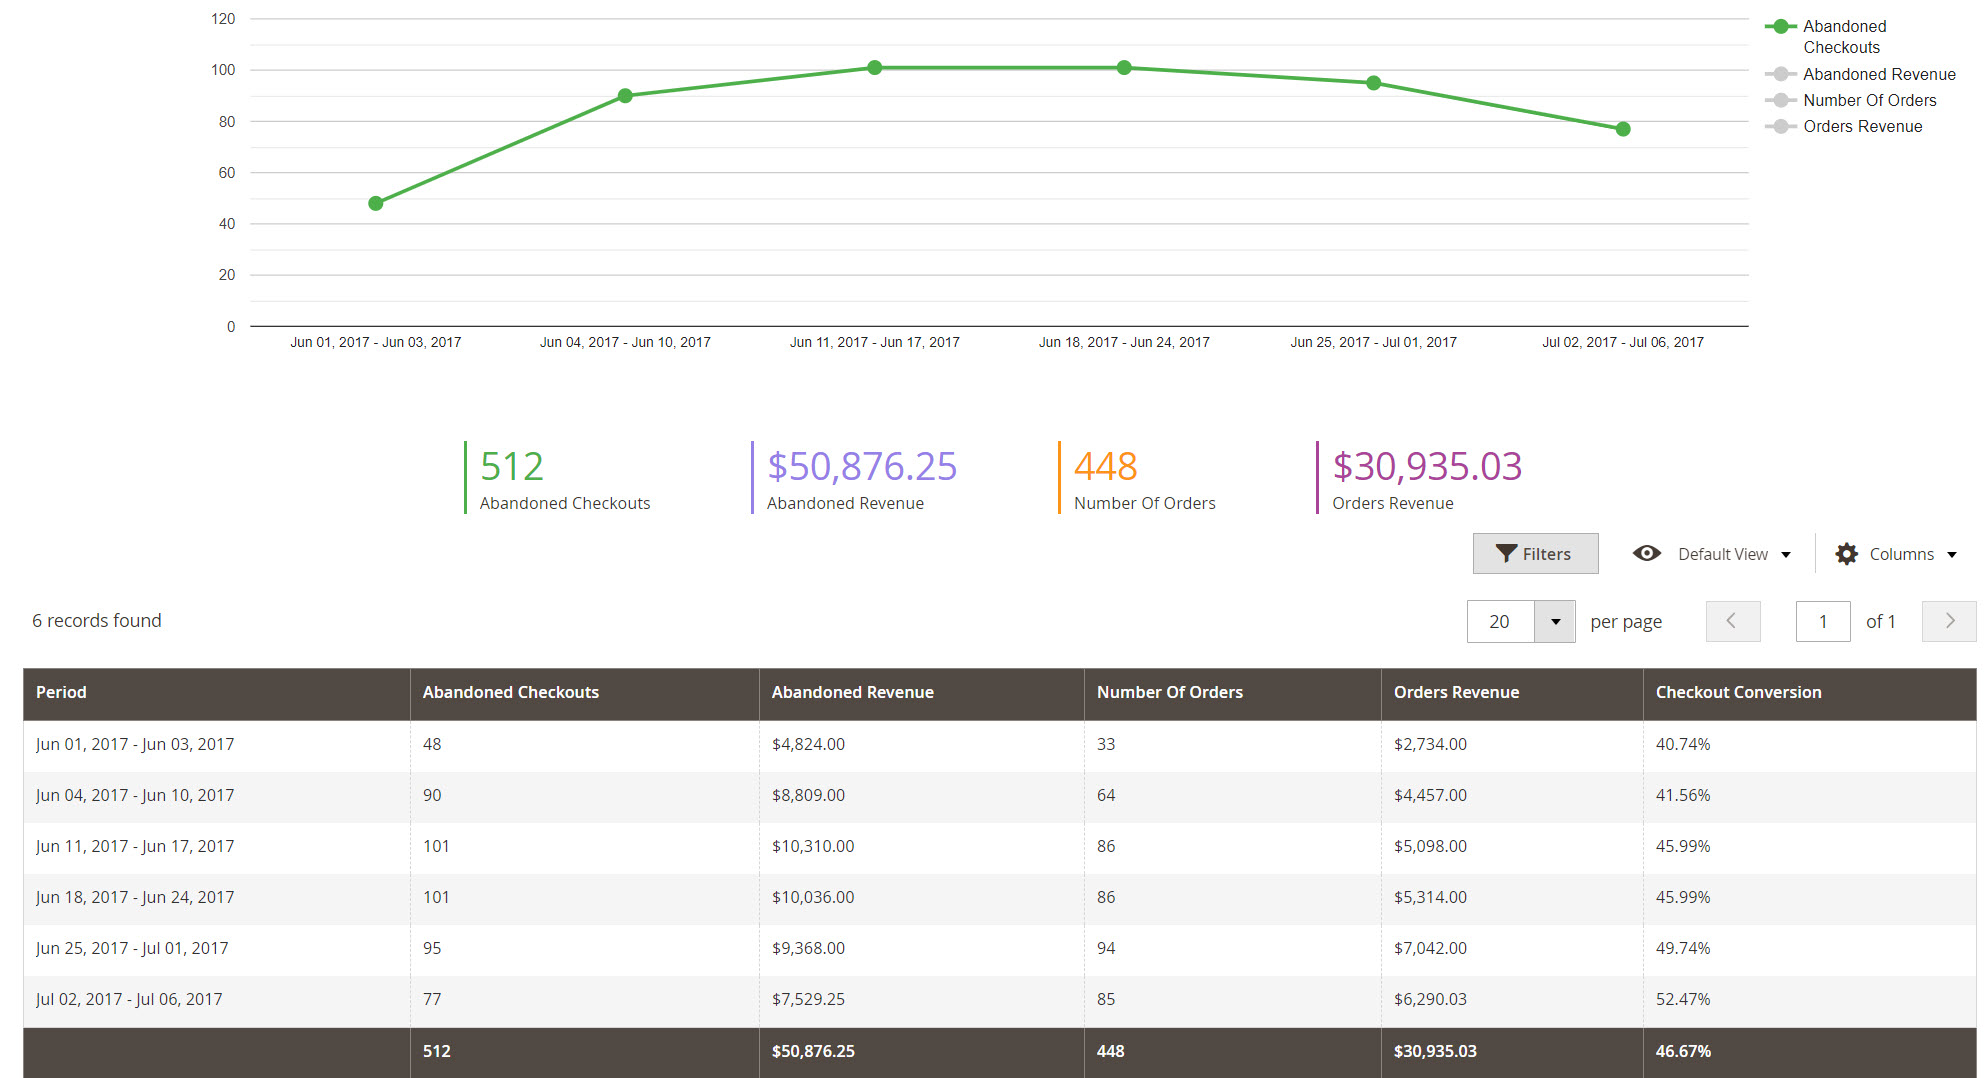Click the Filters button
1985x1078 pixels.
1535,554
